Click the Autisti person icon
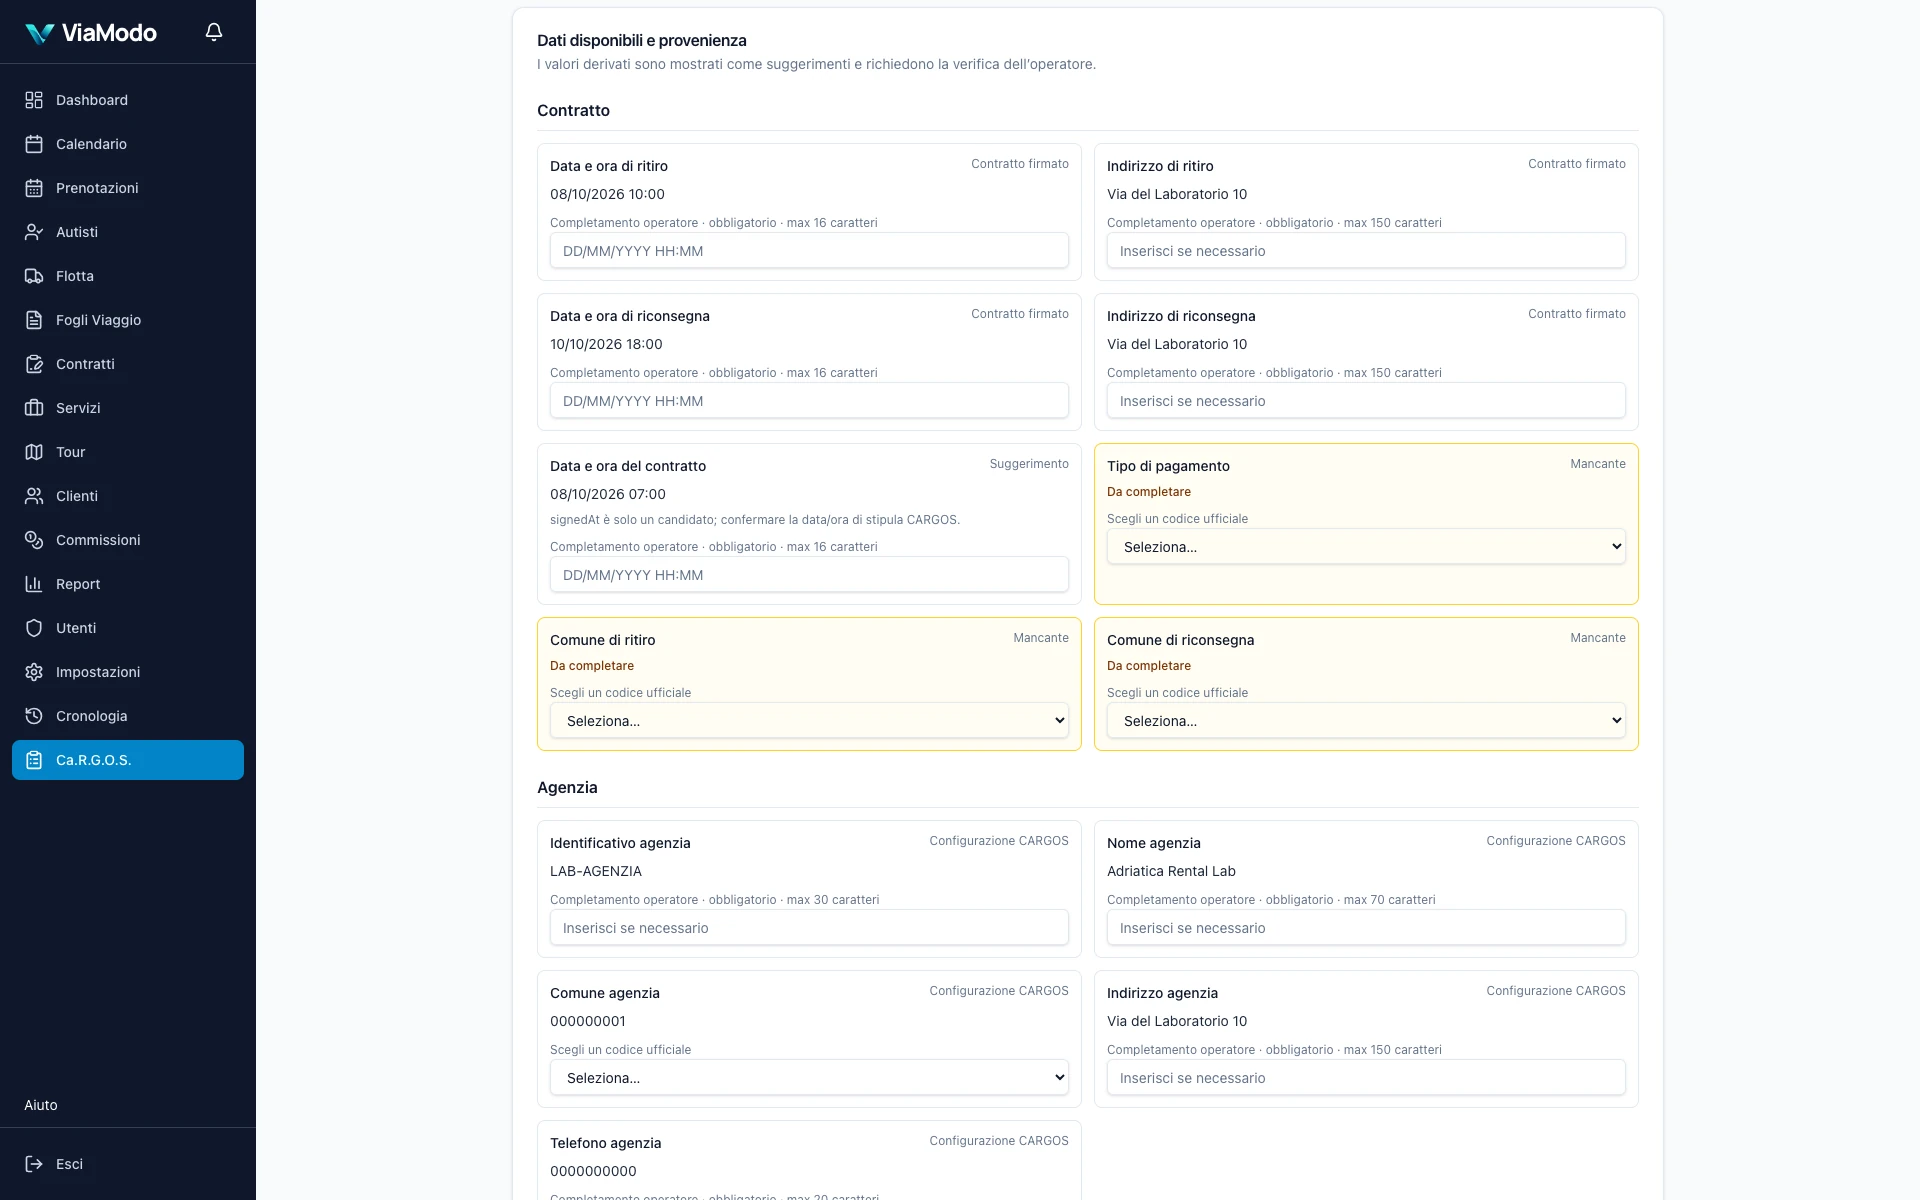Image resolution: width=1920 pixels, height=1200 pixels. [x=34, y=232]
